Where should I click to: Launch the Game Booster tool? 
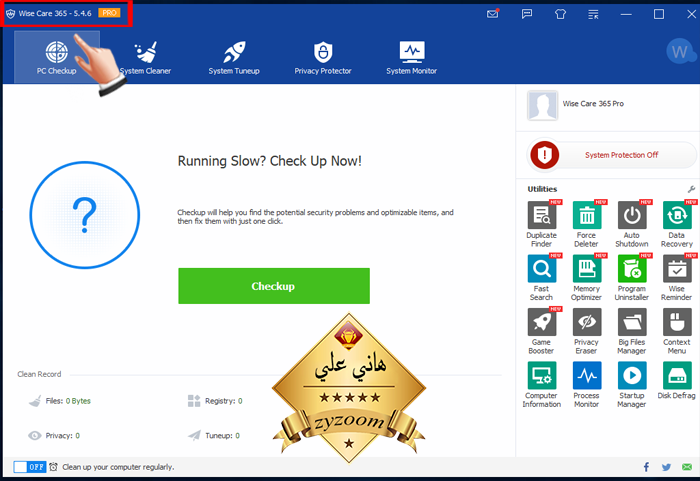click(x=542, y=322)
